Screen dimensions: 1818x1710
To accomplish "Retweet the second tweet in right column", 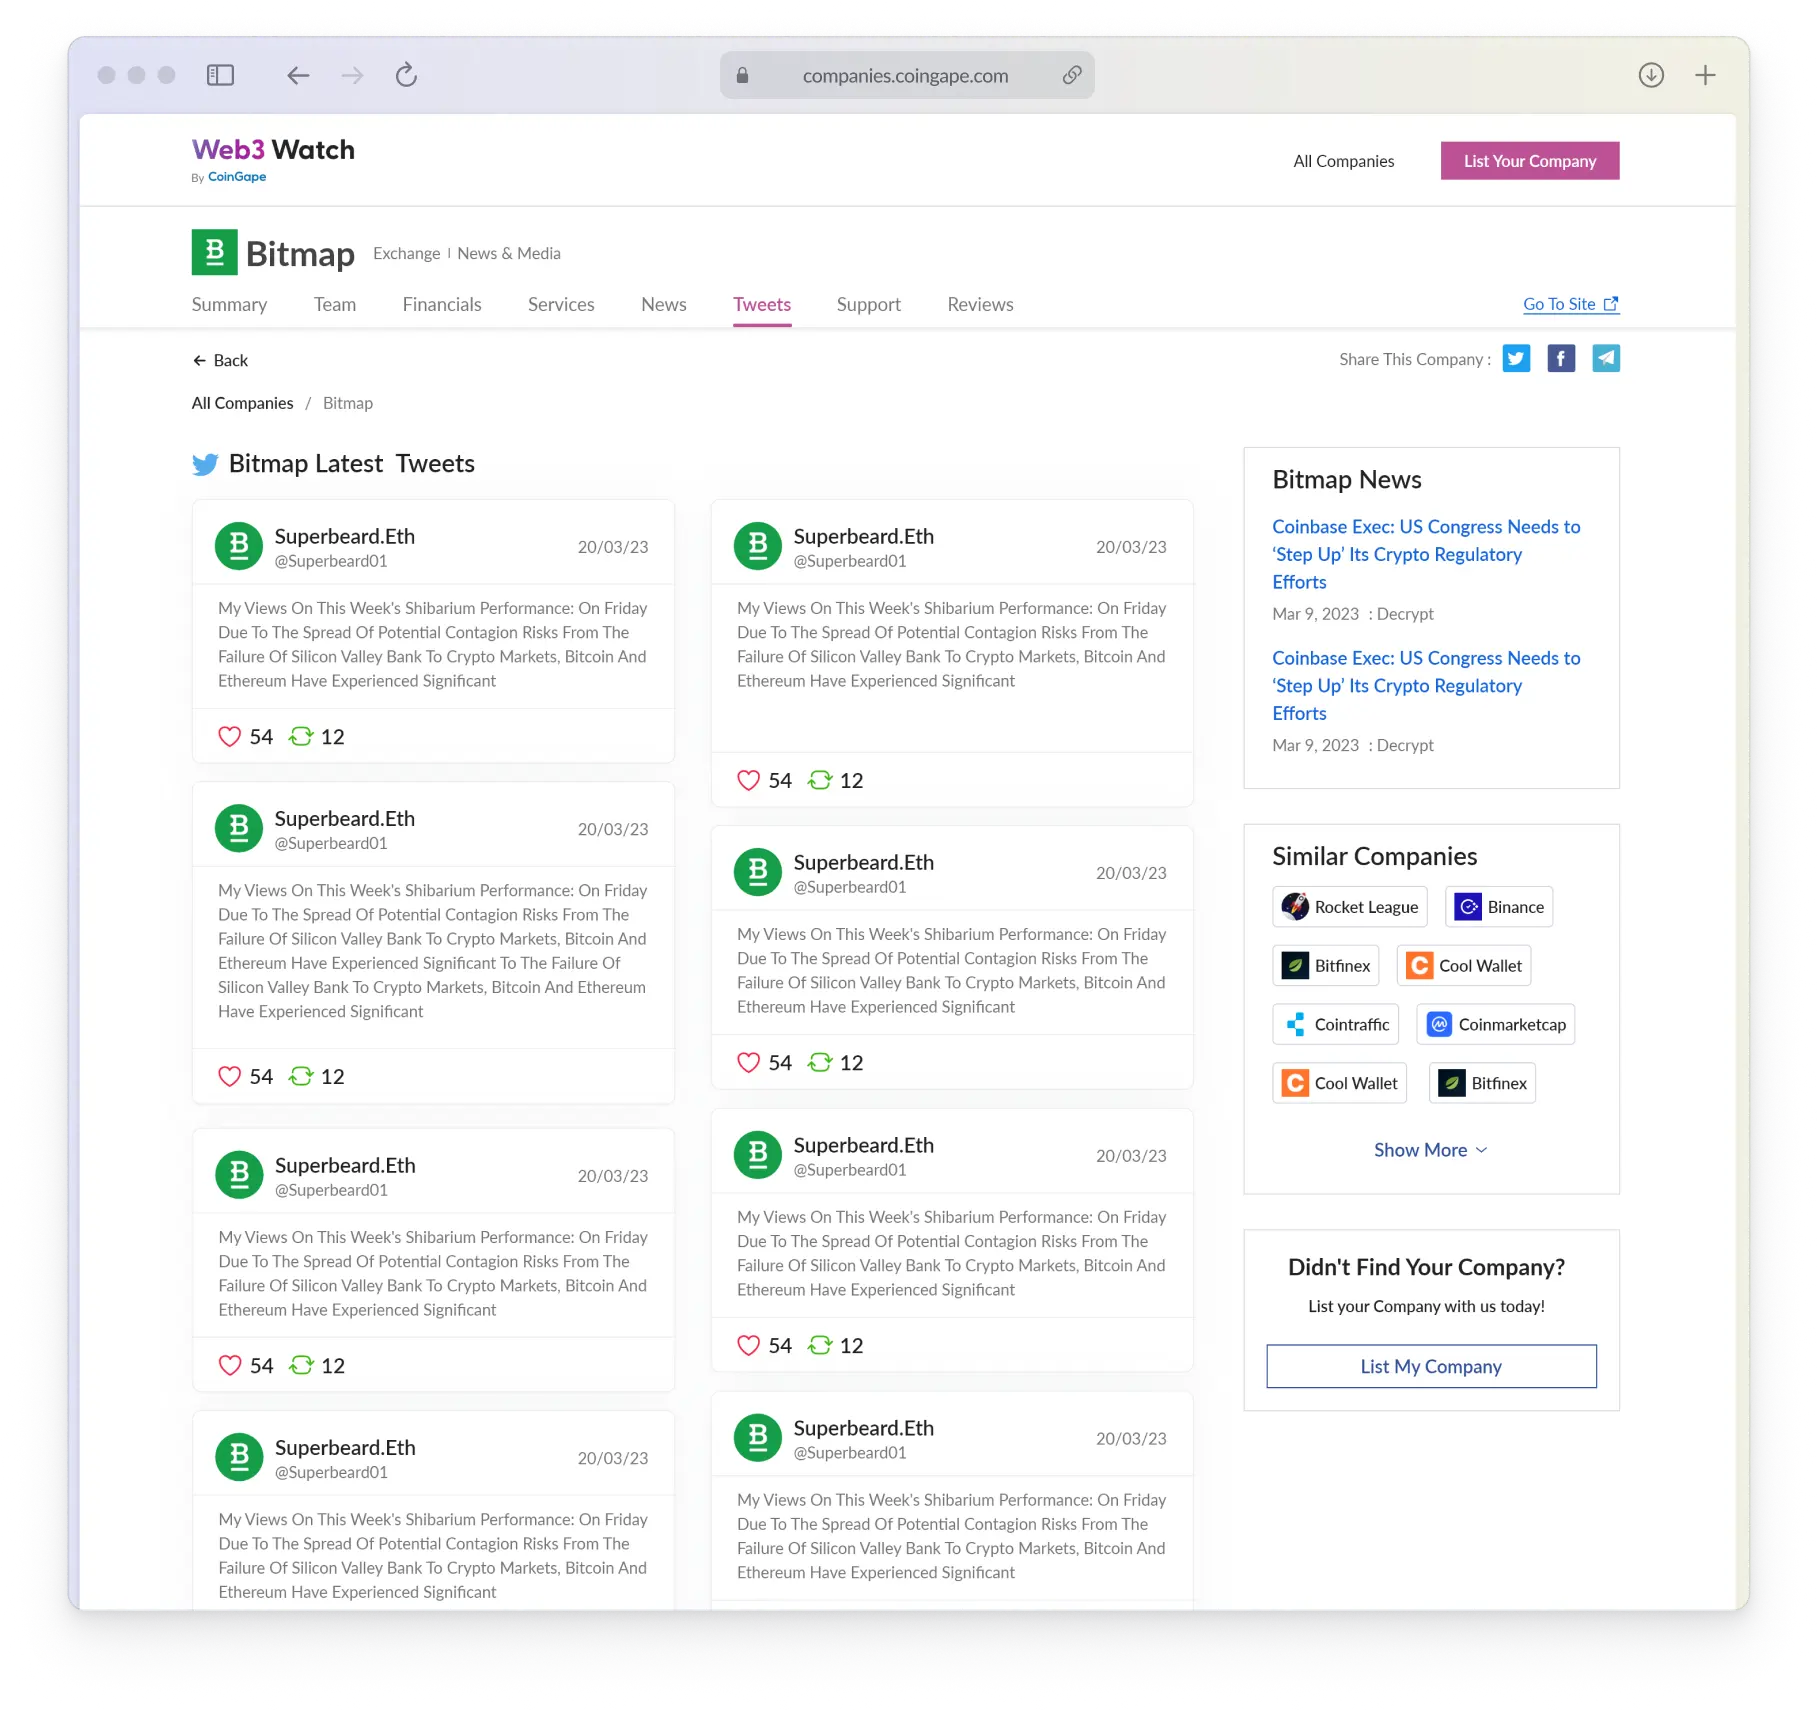I will tap(820, 1062).
